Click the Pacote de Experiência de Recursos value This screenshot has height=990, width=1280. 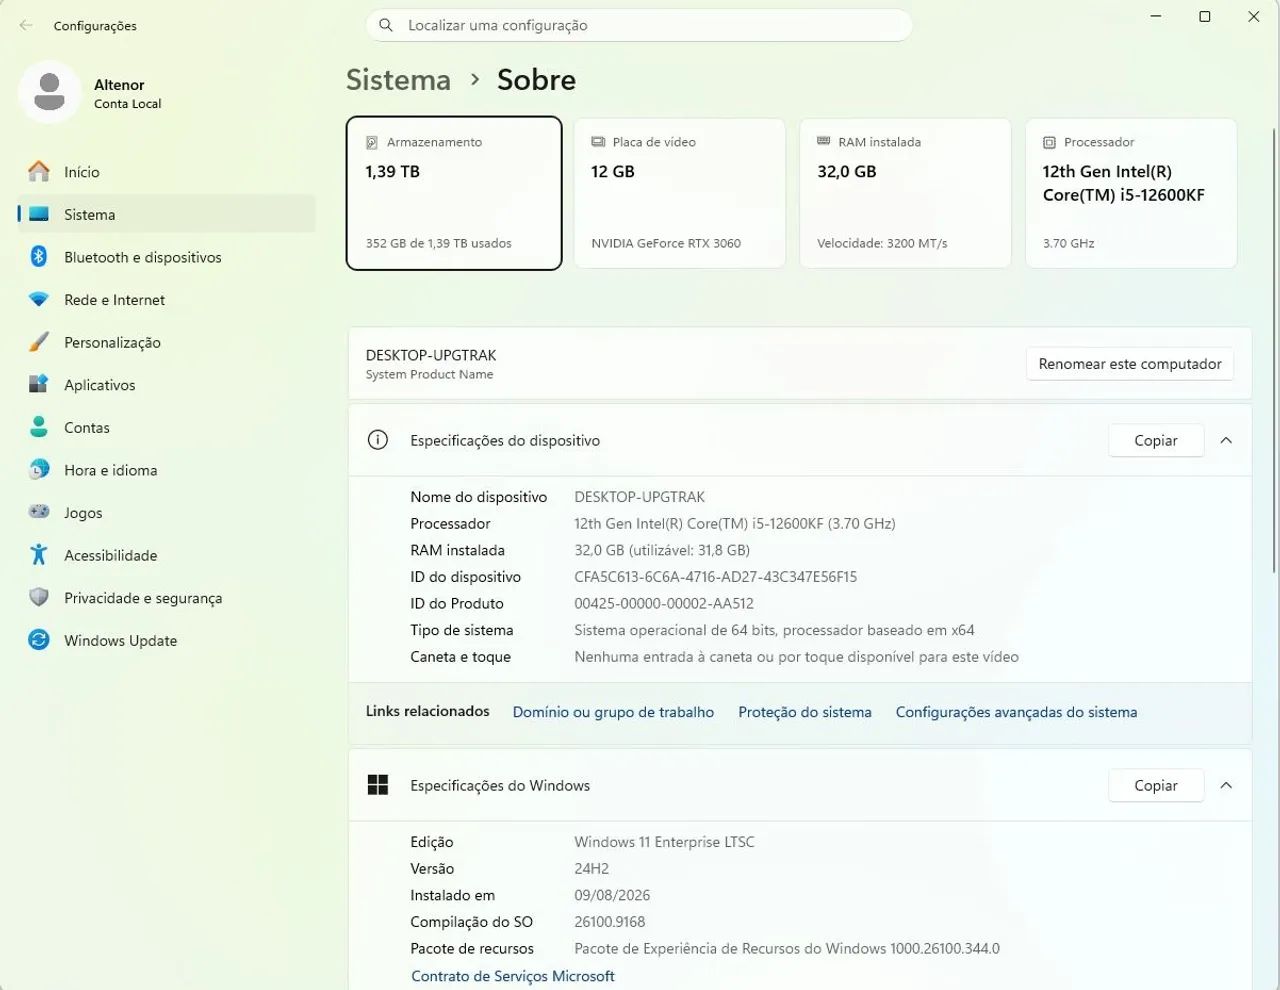[x=787, y=948]
